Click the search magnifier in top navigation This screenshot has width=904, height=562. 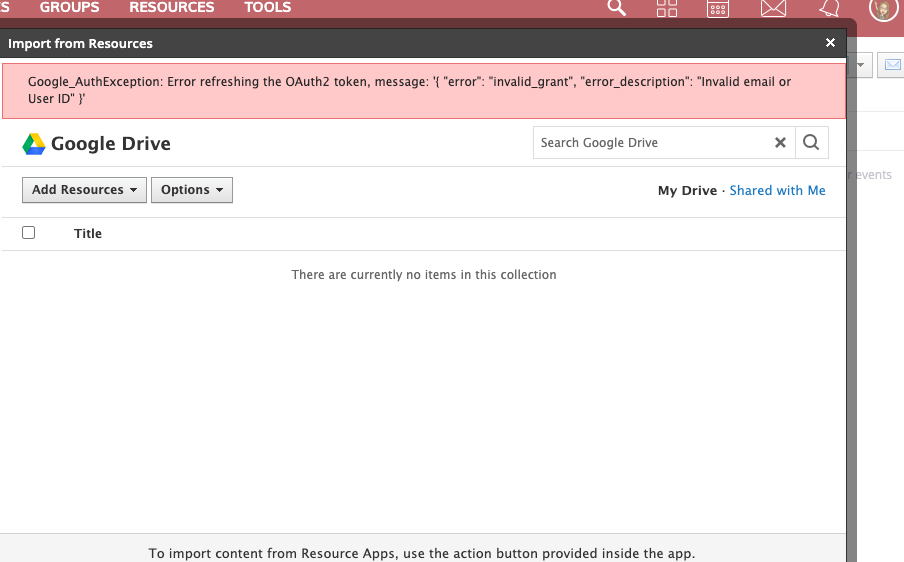click(x=616, y=8)
